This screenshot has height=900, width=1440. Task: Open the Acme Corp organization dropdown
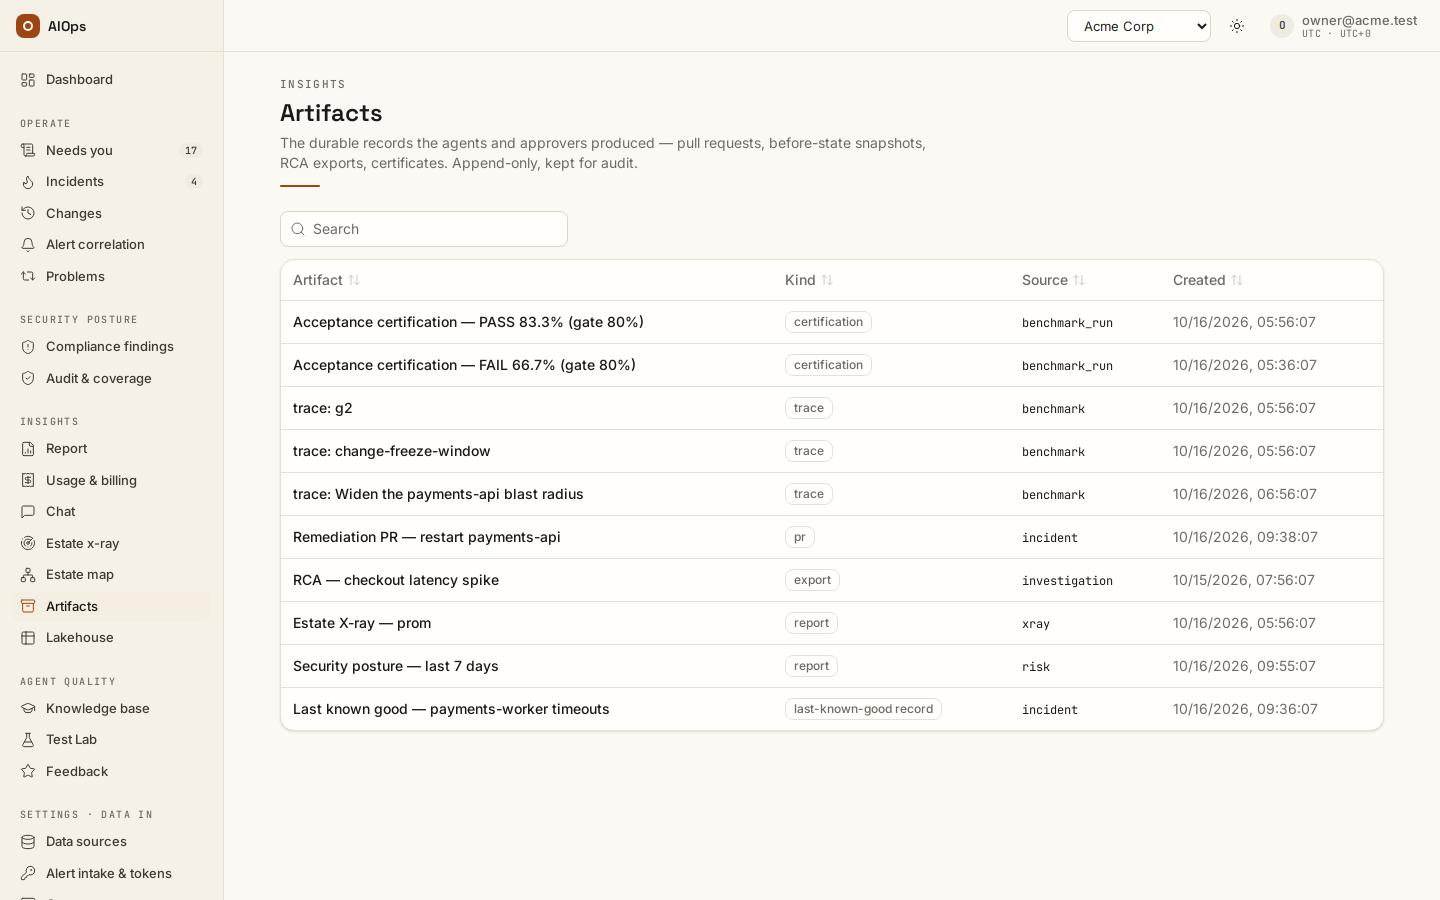pyautogui.click(x=1139, y=26)
